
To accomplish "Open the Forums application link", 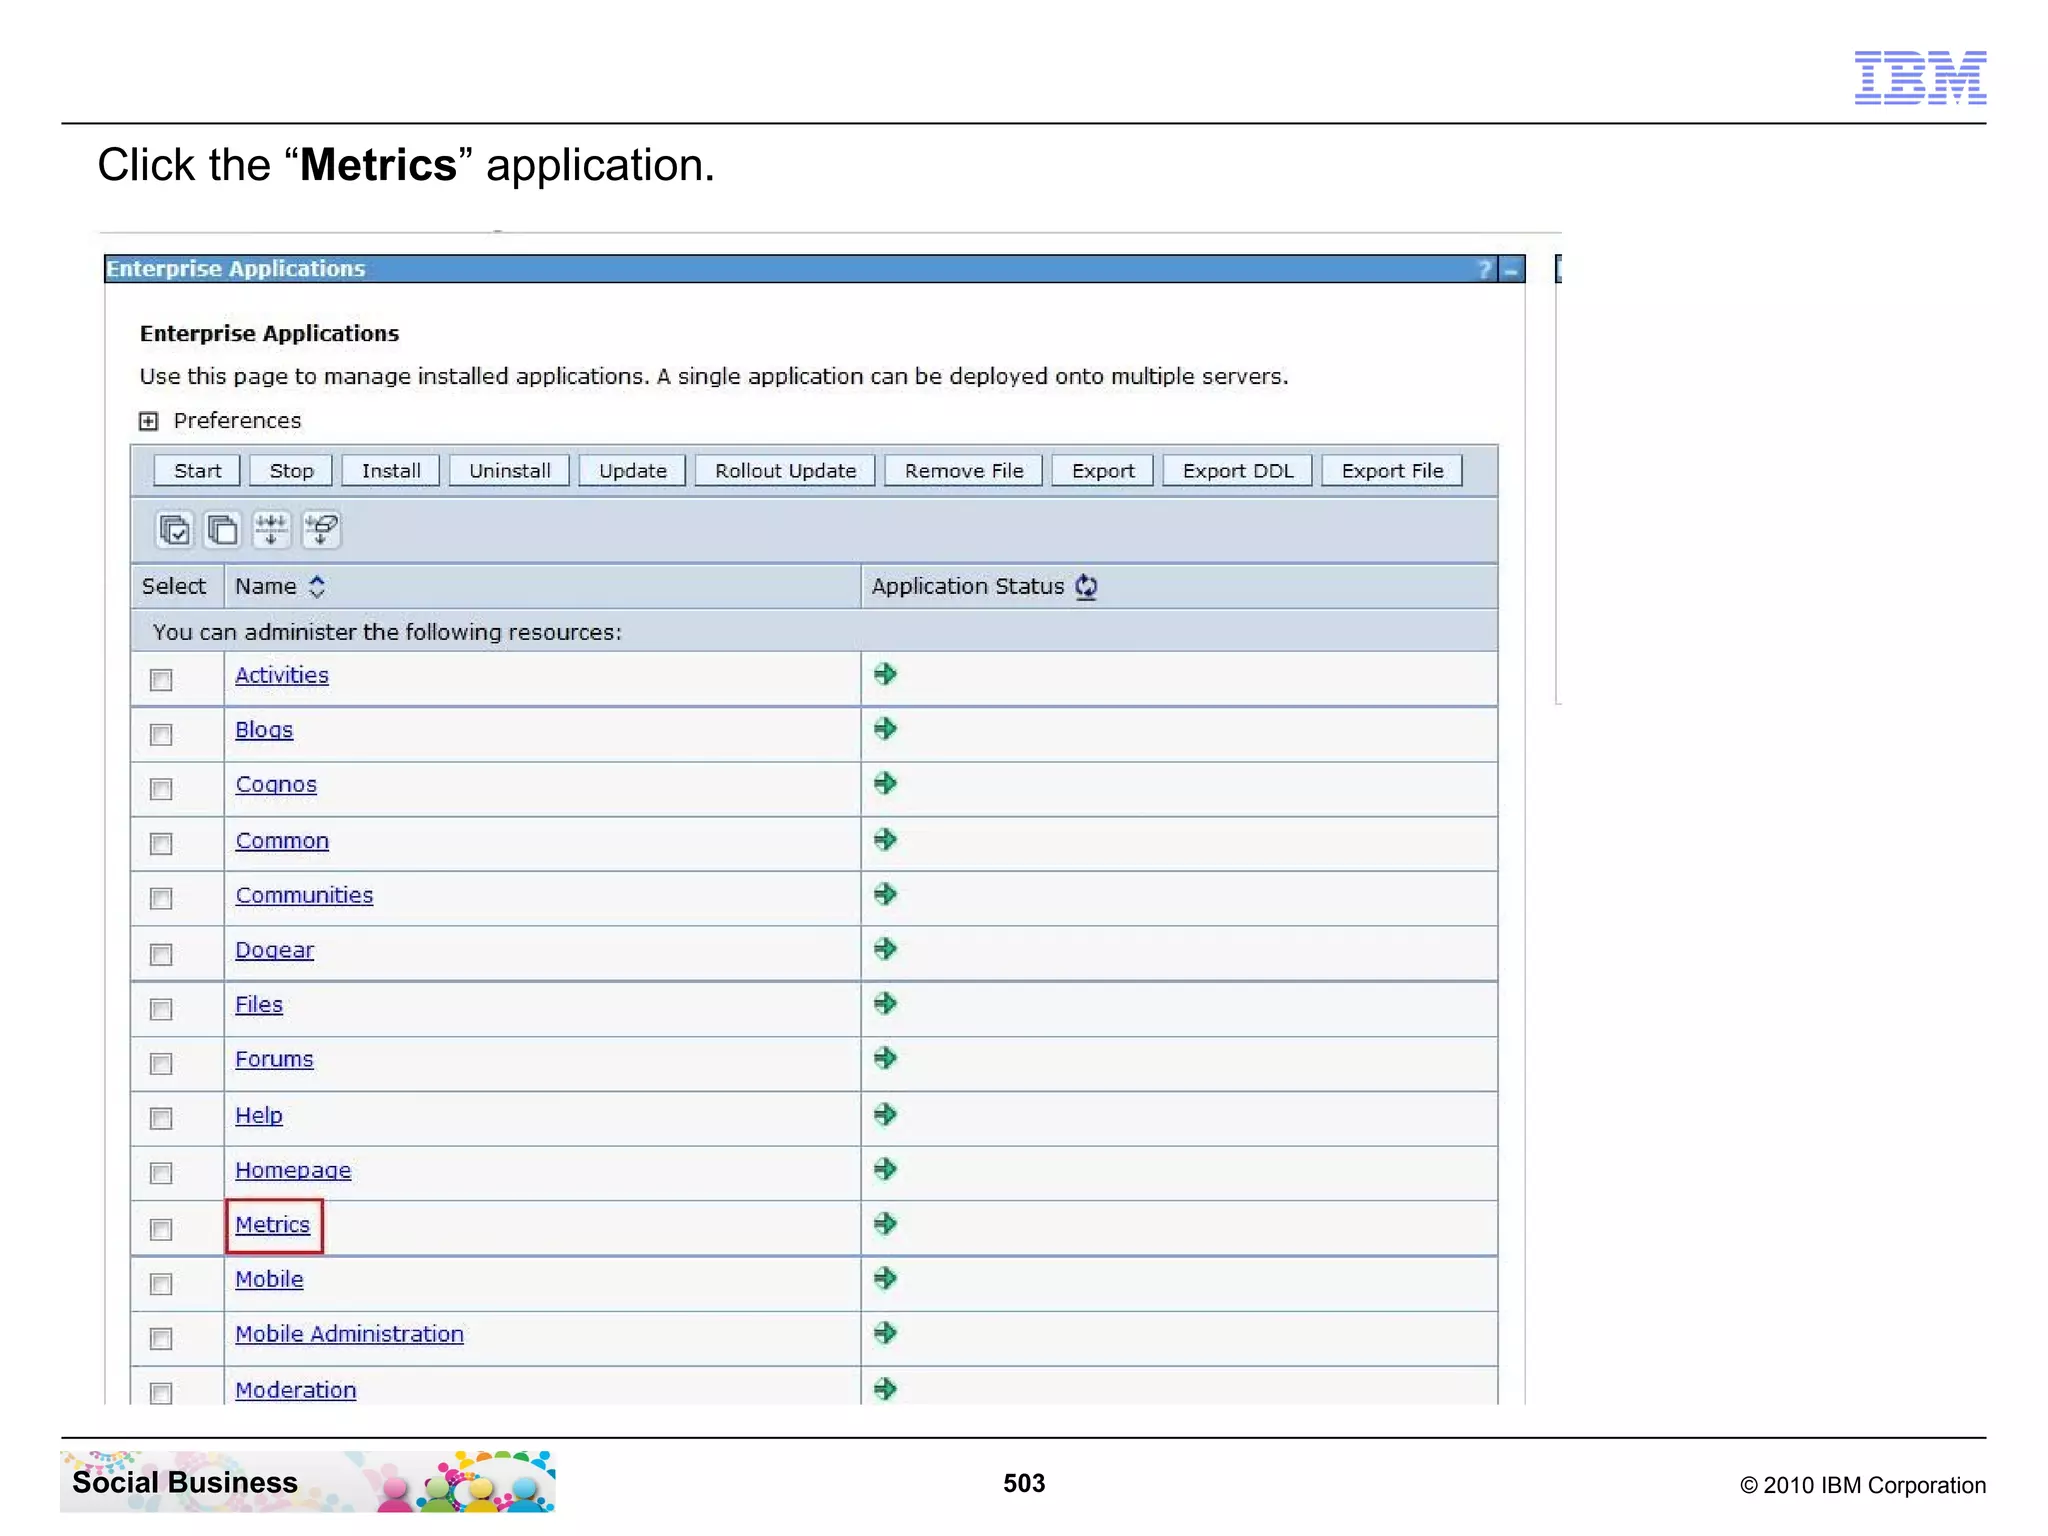I will coord(274,1060).
